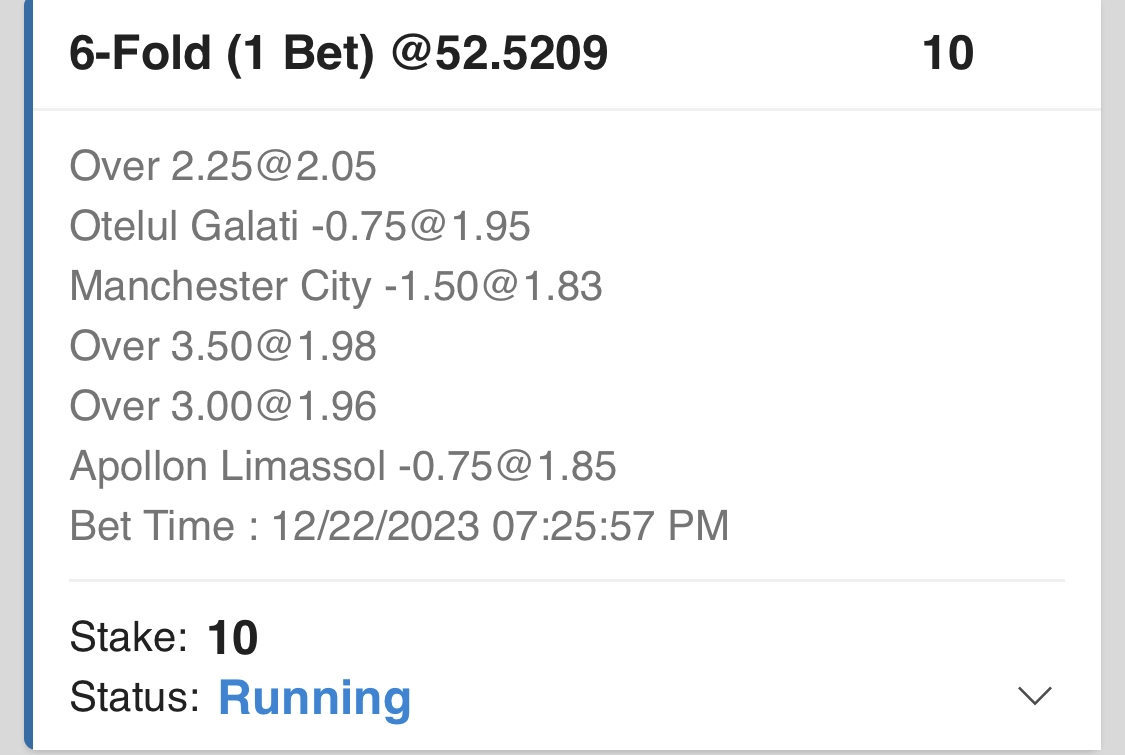Click the (1 Bet) count text

[301, 54]
